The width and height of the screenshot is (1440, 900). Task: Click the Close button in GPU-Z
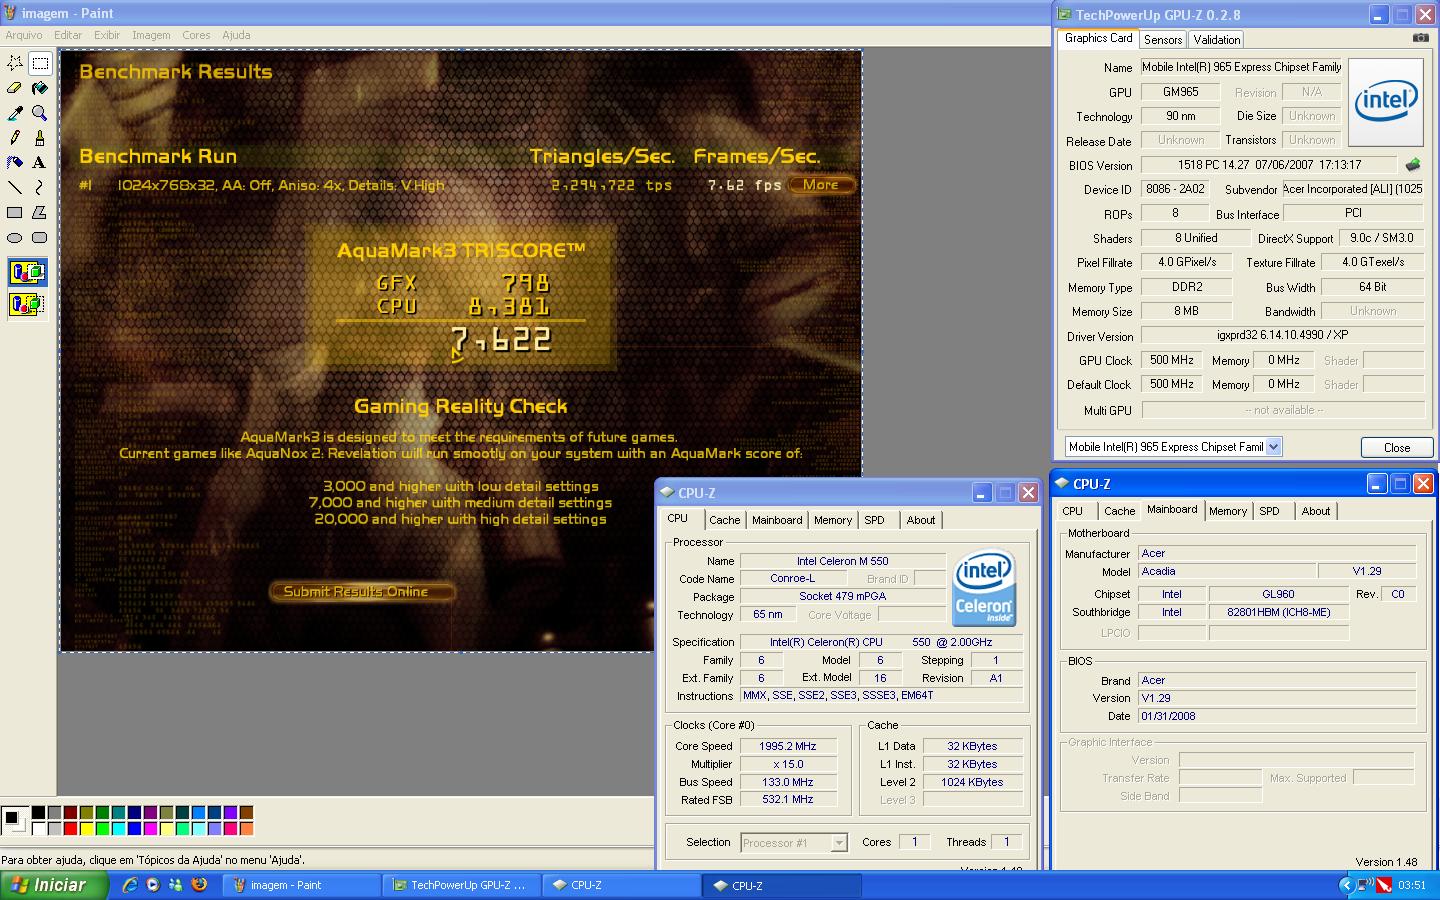pyautogui.click(x=1397, y=447)
